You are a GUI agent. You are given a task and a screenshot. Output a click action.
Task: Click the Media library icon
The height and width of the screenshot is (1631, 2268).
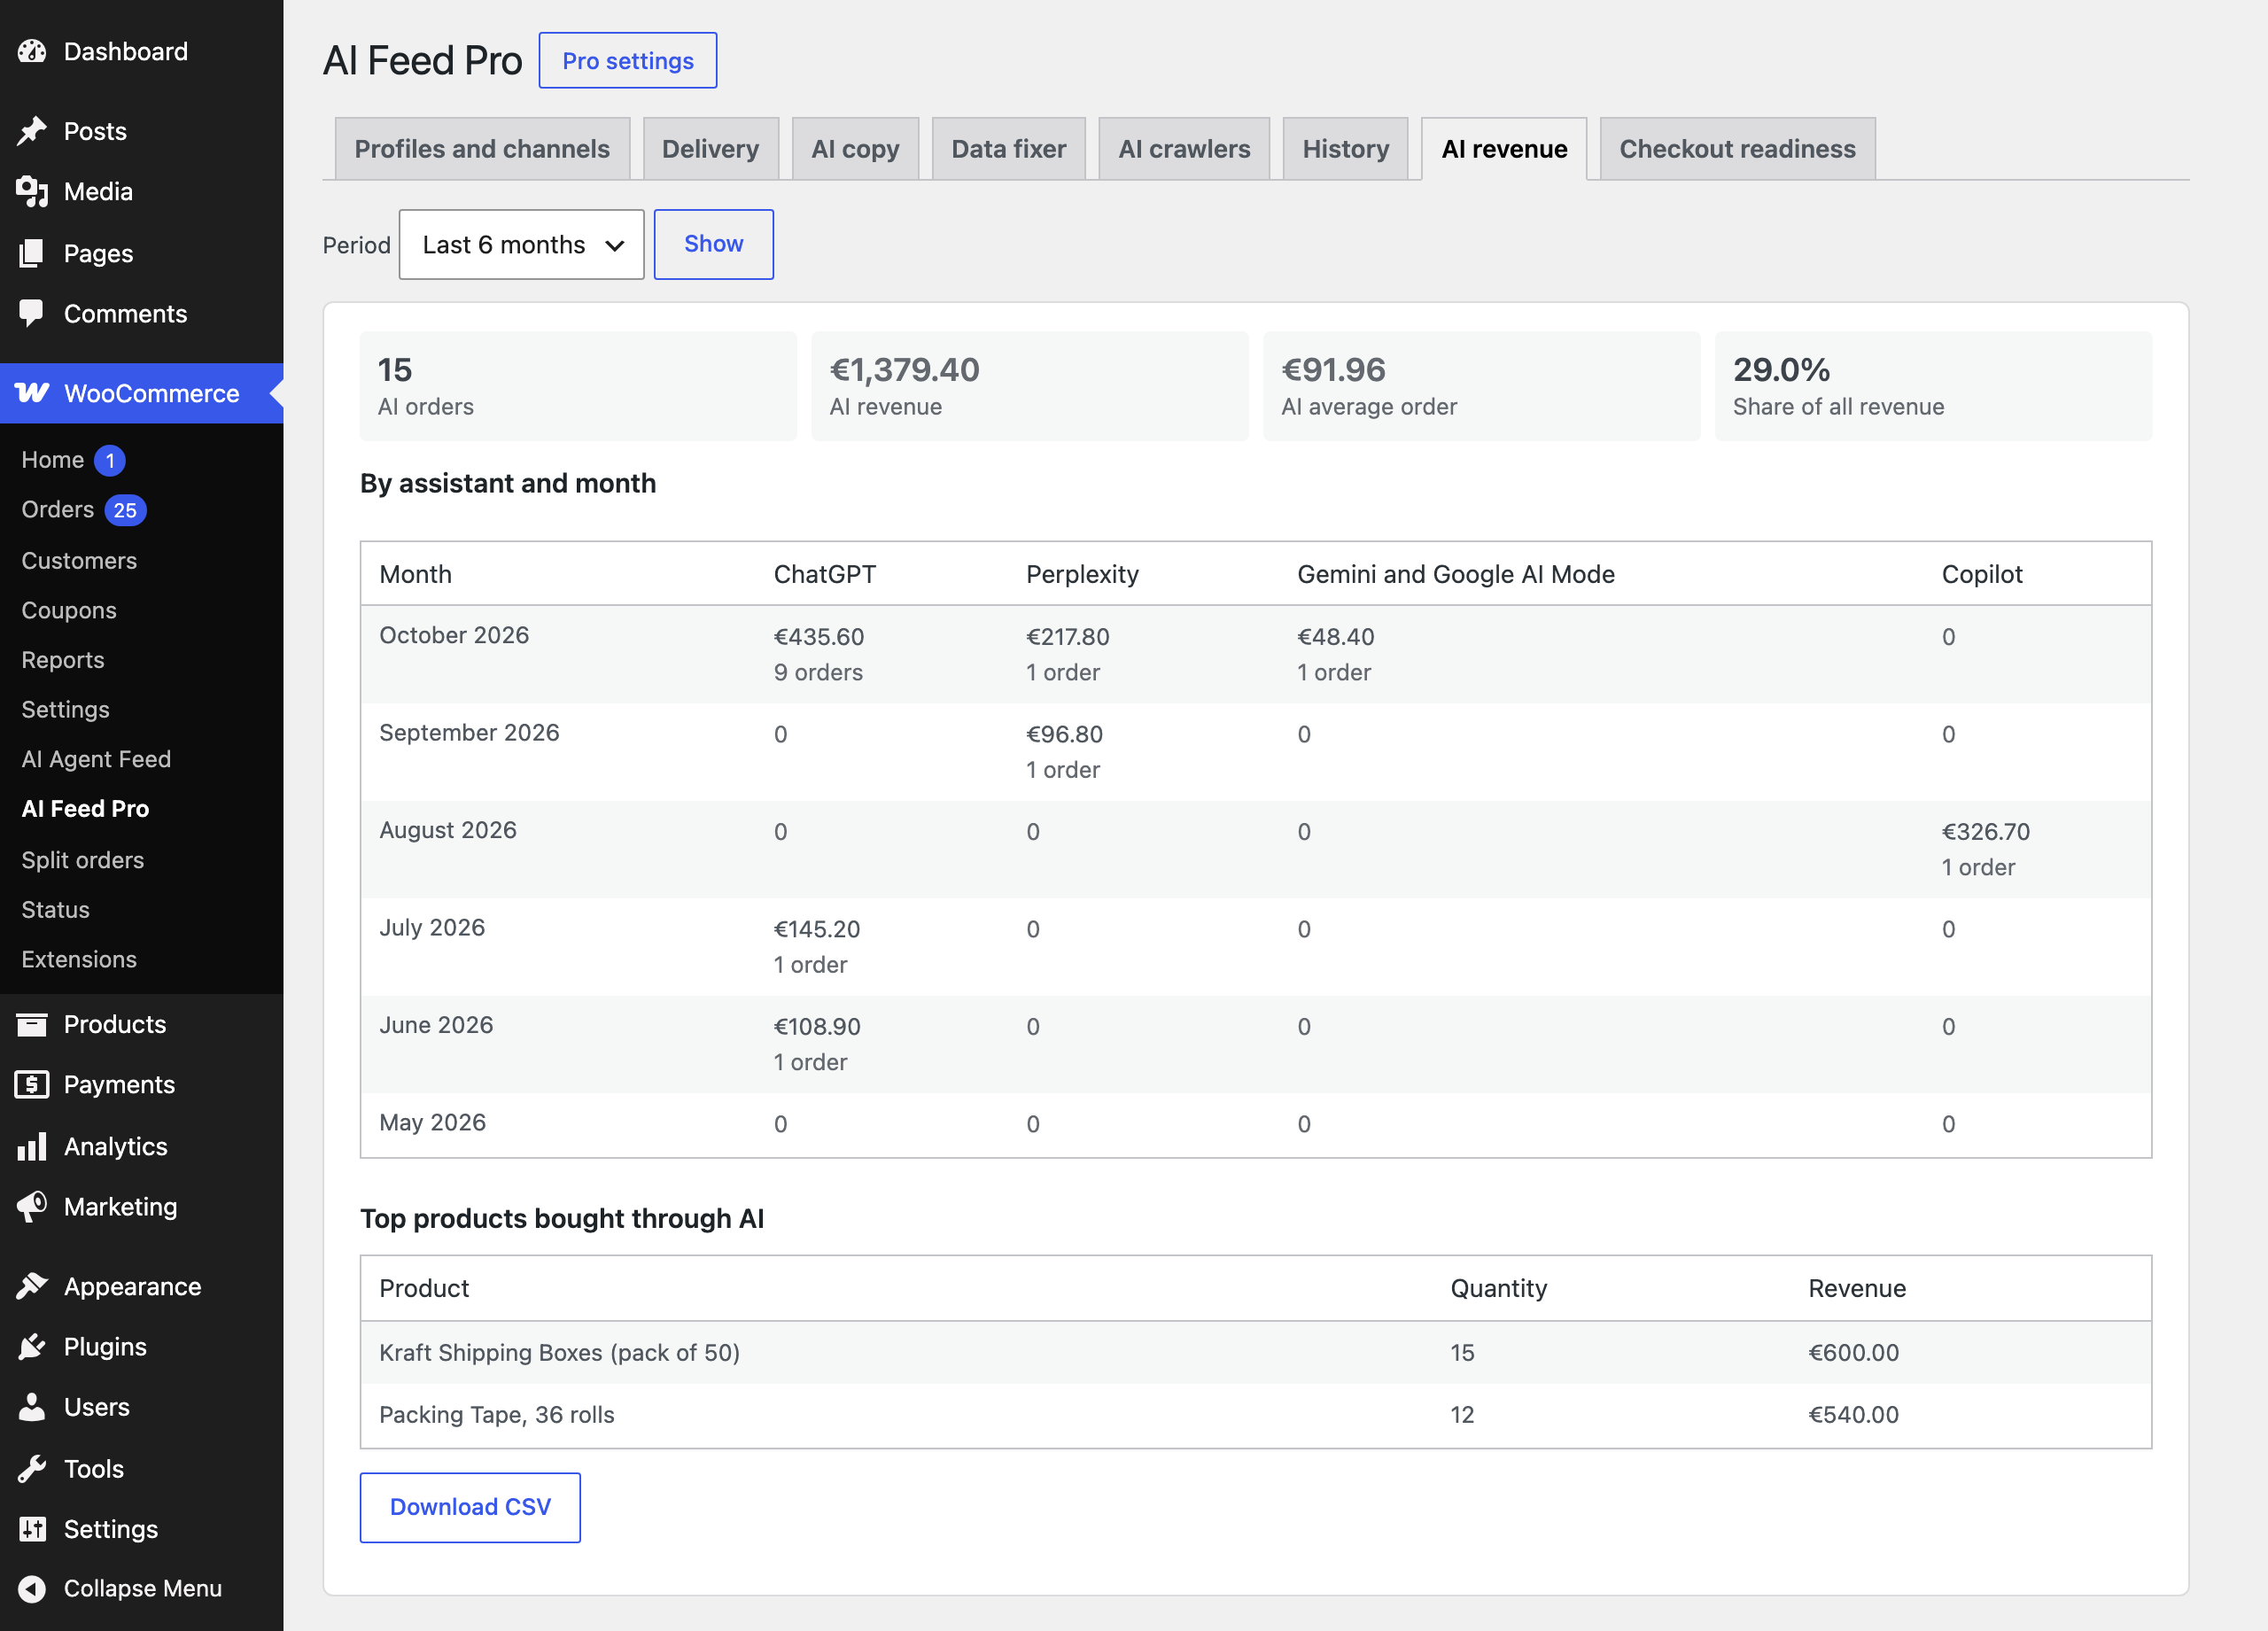click(x=32, y=191)
